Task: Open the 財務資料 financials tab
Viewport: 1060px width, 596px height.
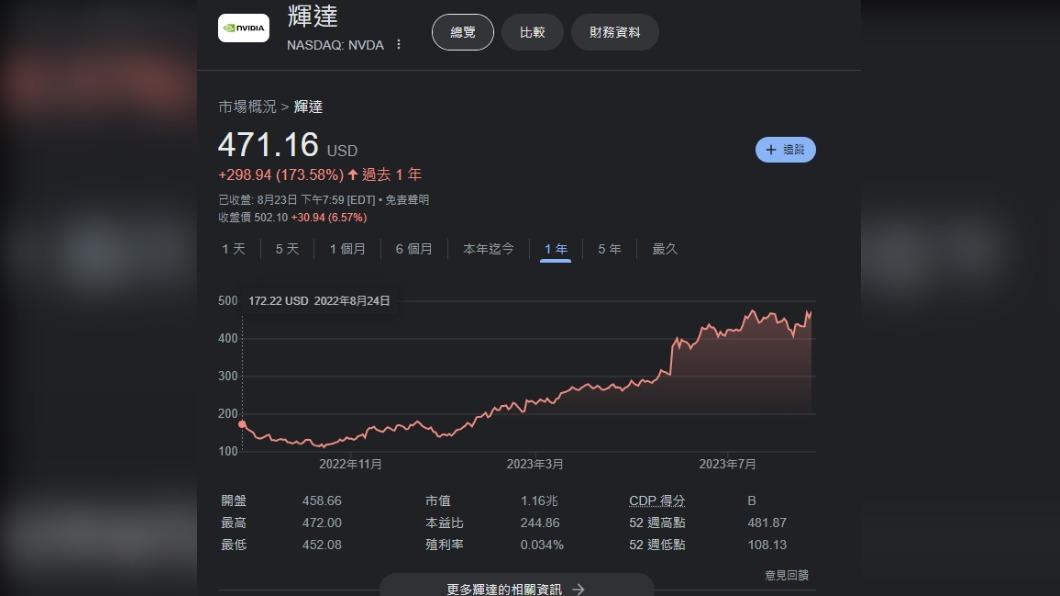Action: [x=615, y=32]
